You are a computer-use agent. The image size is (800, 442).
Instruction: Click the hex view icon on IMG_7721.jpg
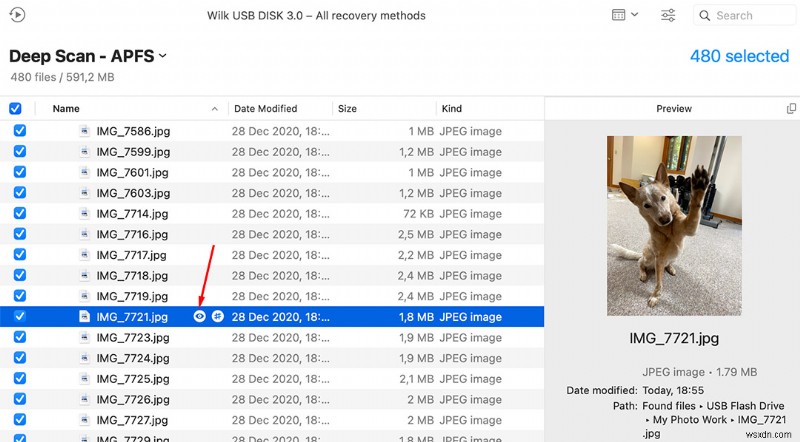[x=218, y=316]
